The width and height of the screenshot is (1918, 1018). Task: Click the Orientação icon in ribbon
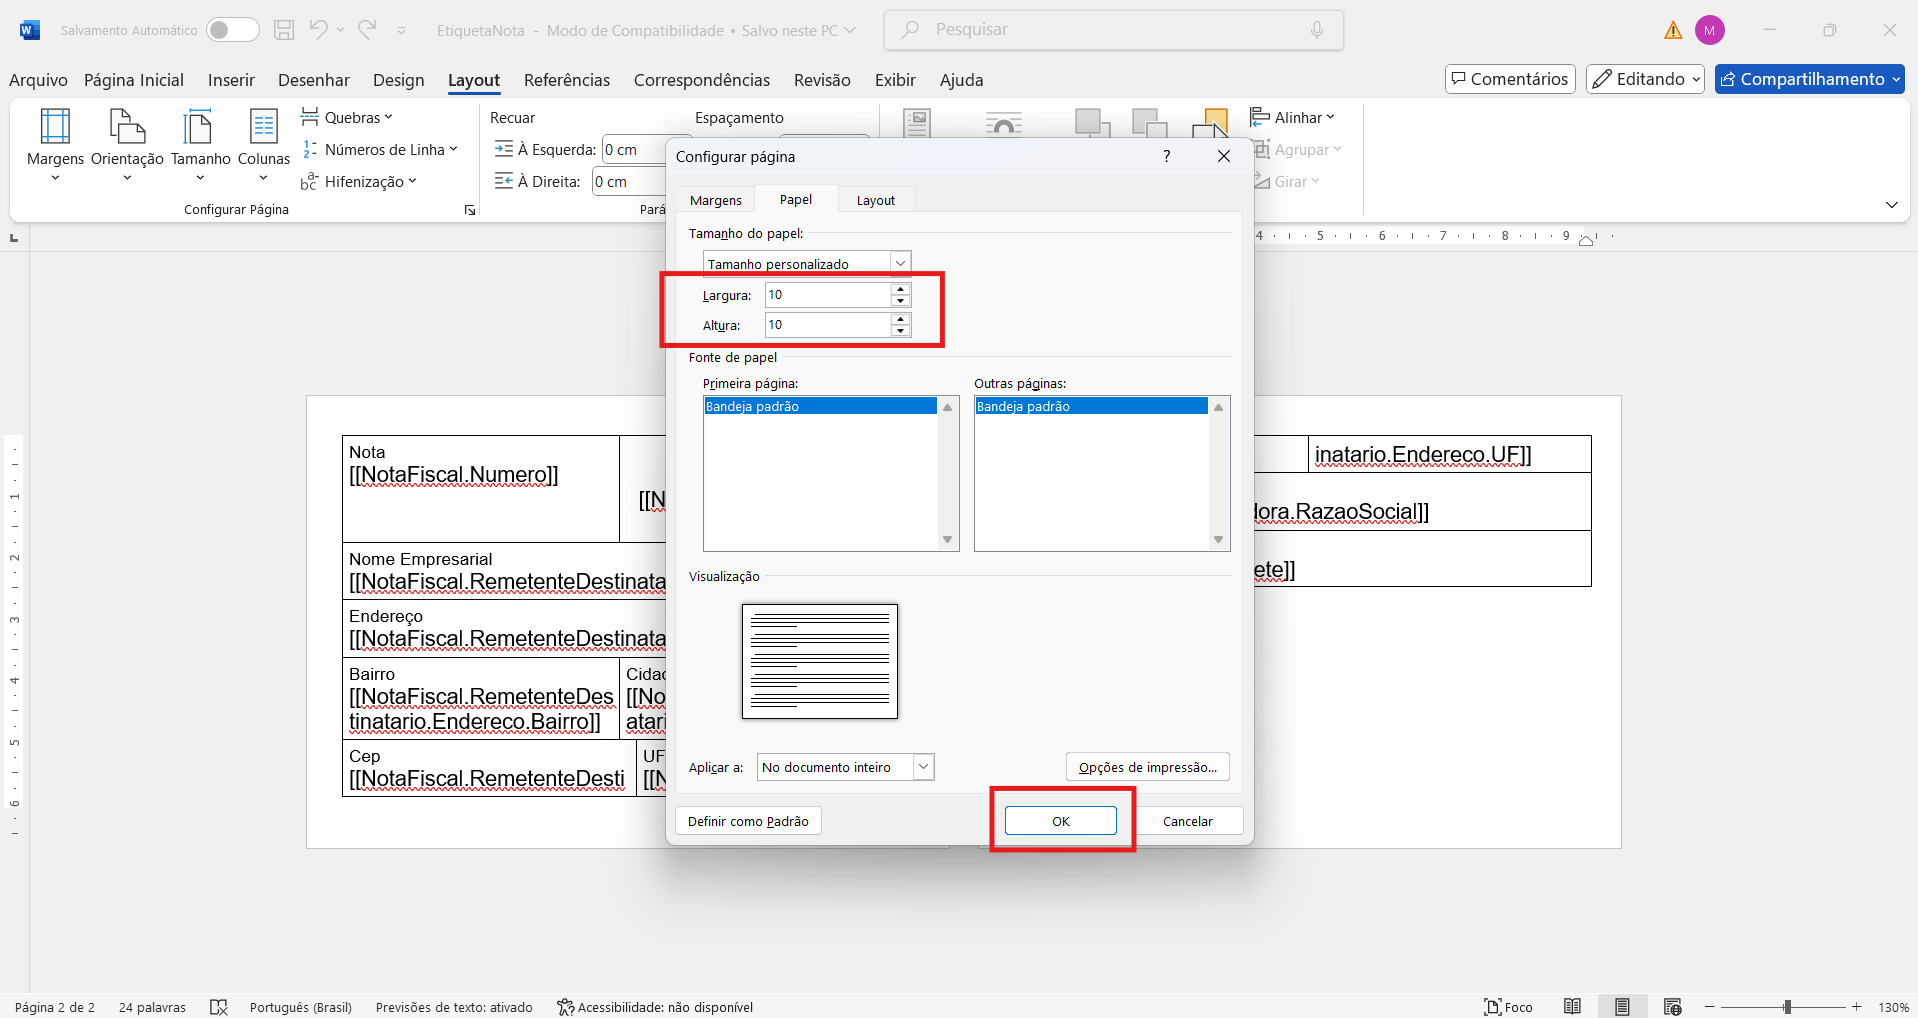[127, 128]
